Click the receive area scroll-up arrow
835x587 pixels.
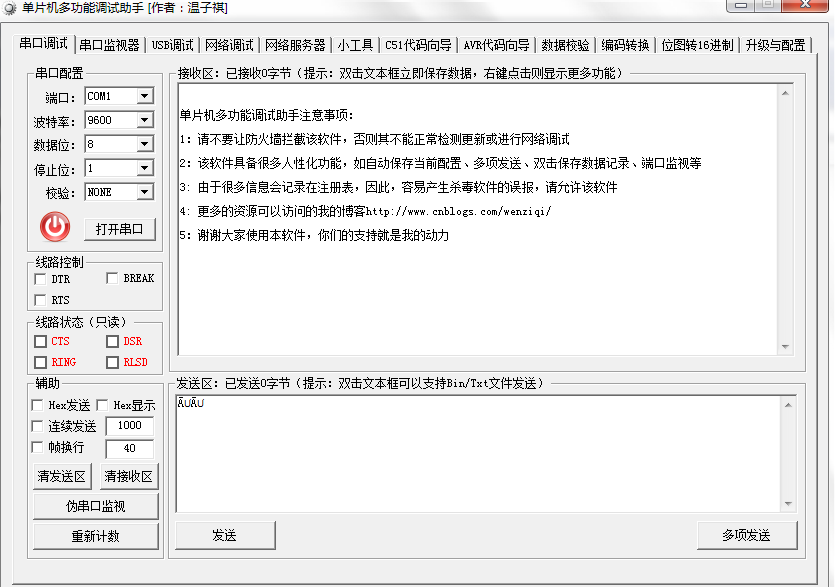coord(785,93)
